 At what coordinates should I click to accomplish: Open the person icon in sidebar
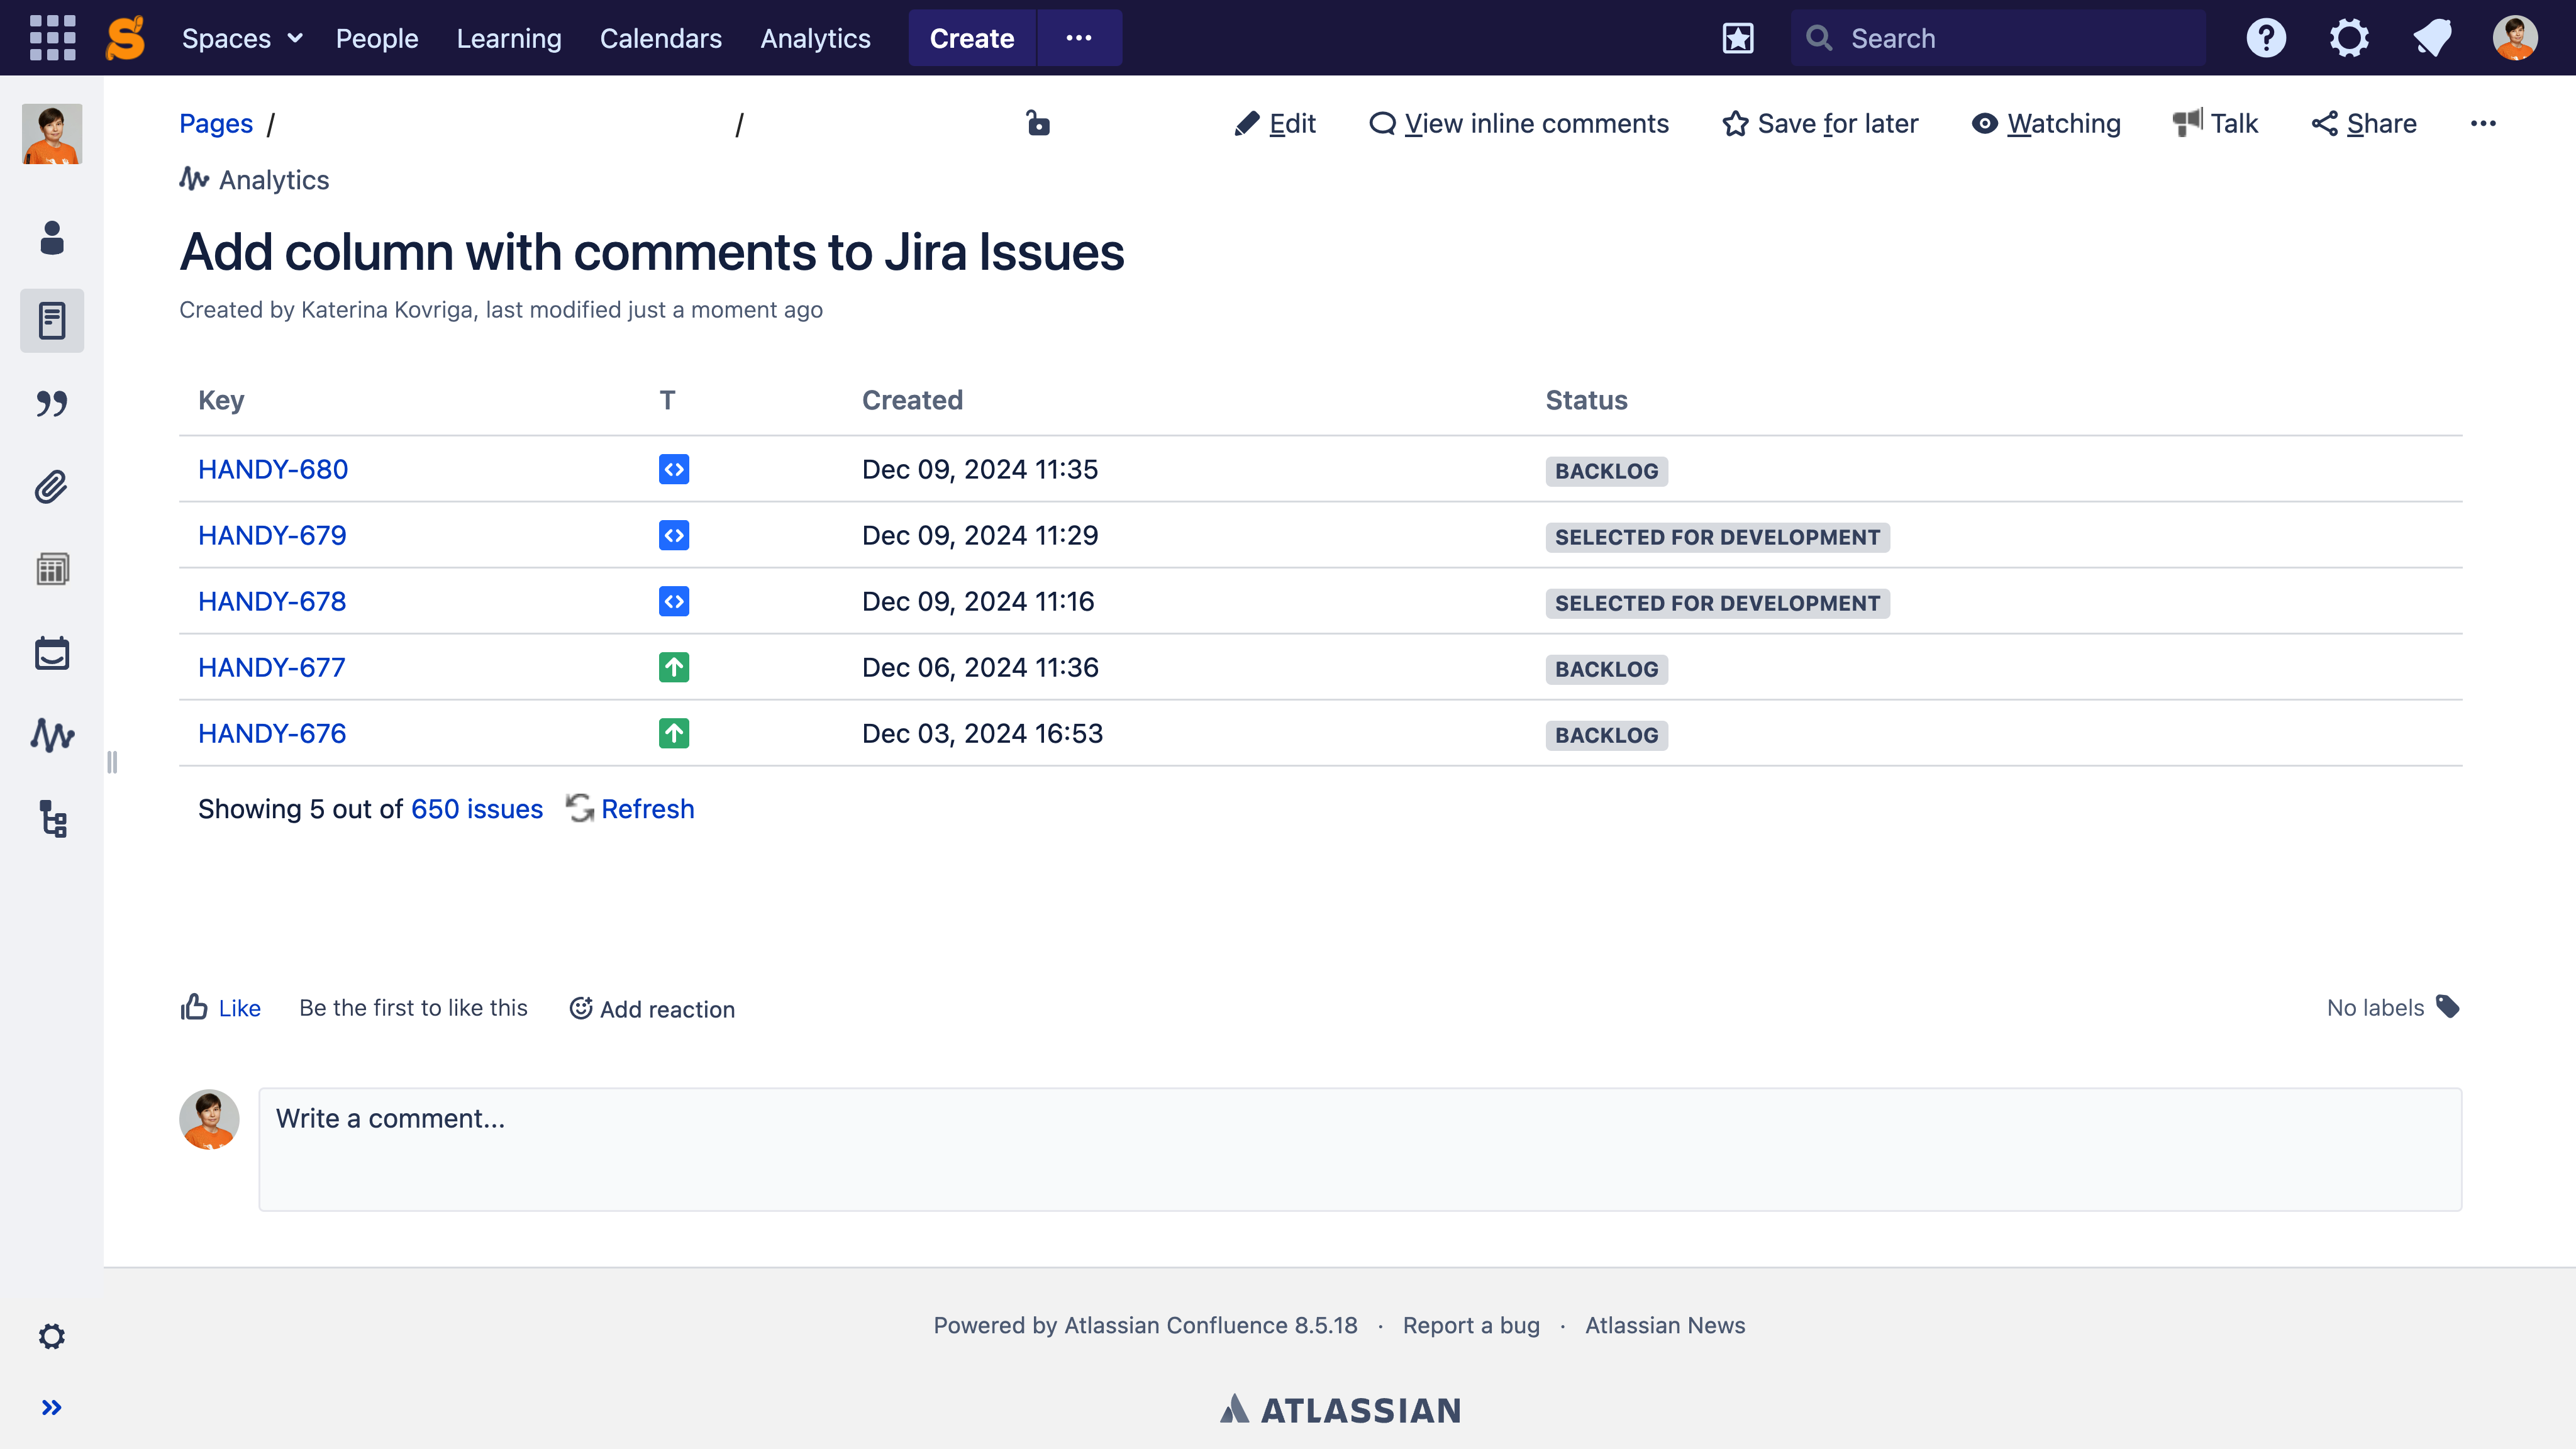[52, 238]
